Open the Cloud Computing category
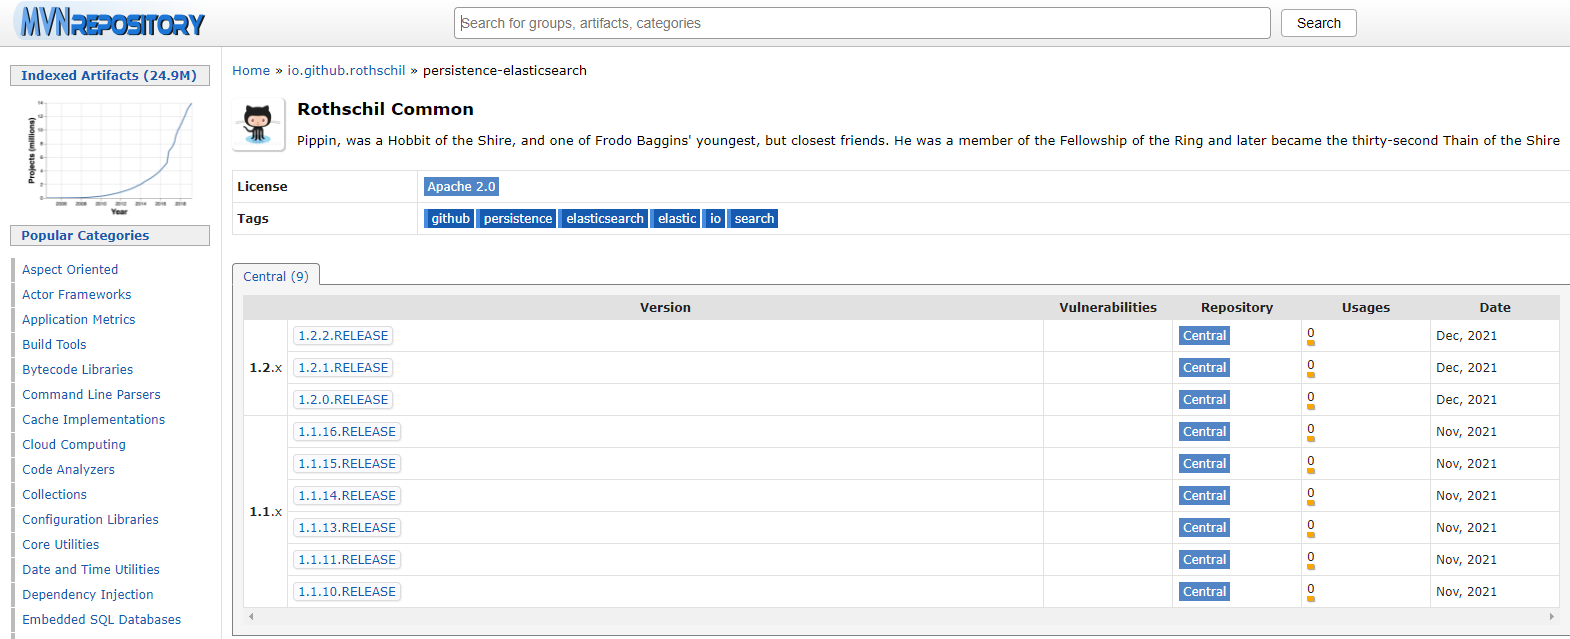Image resolution: width=1570 pixels, height=639 pixels. click(x=74, y=445)
